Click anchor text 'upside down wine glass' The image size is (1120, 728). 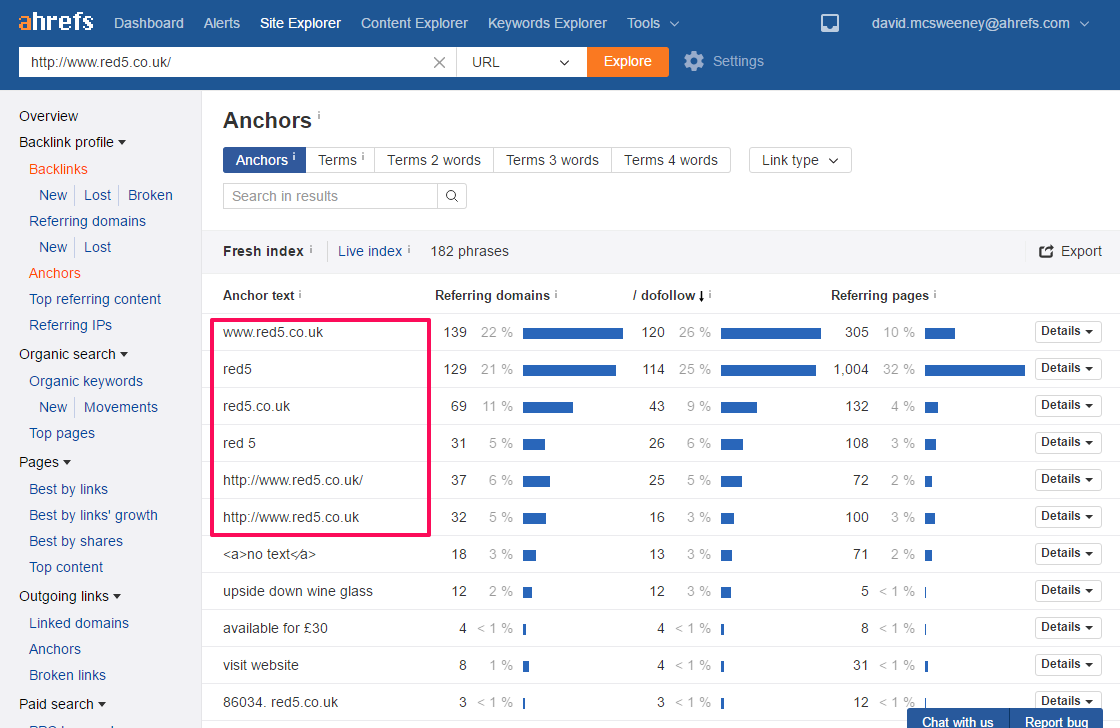pos(298,592)
